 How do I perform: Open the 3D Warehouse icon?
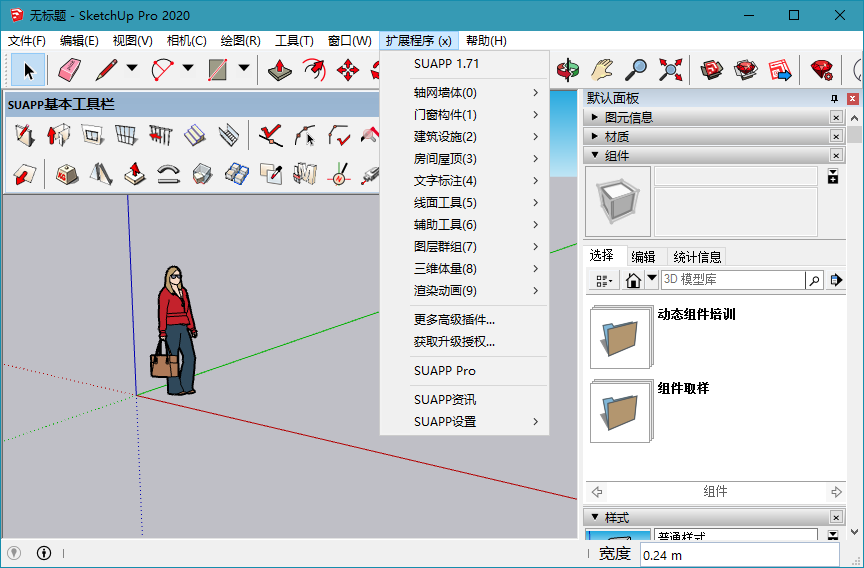point(711,70)
